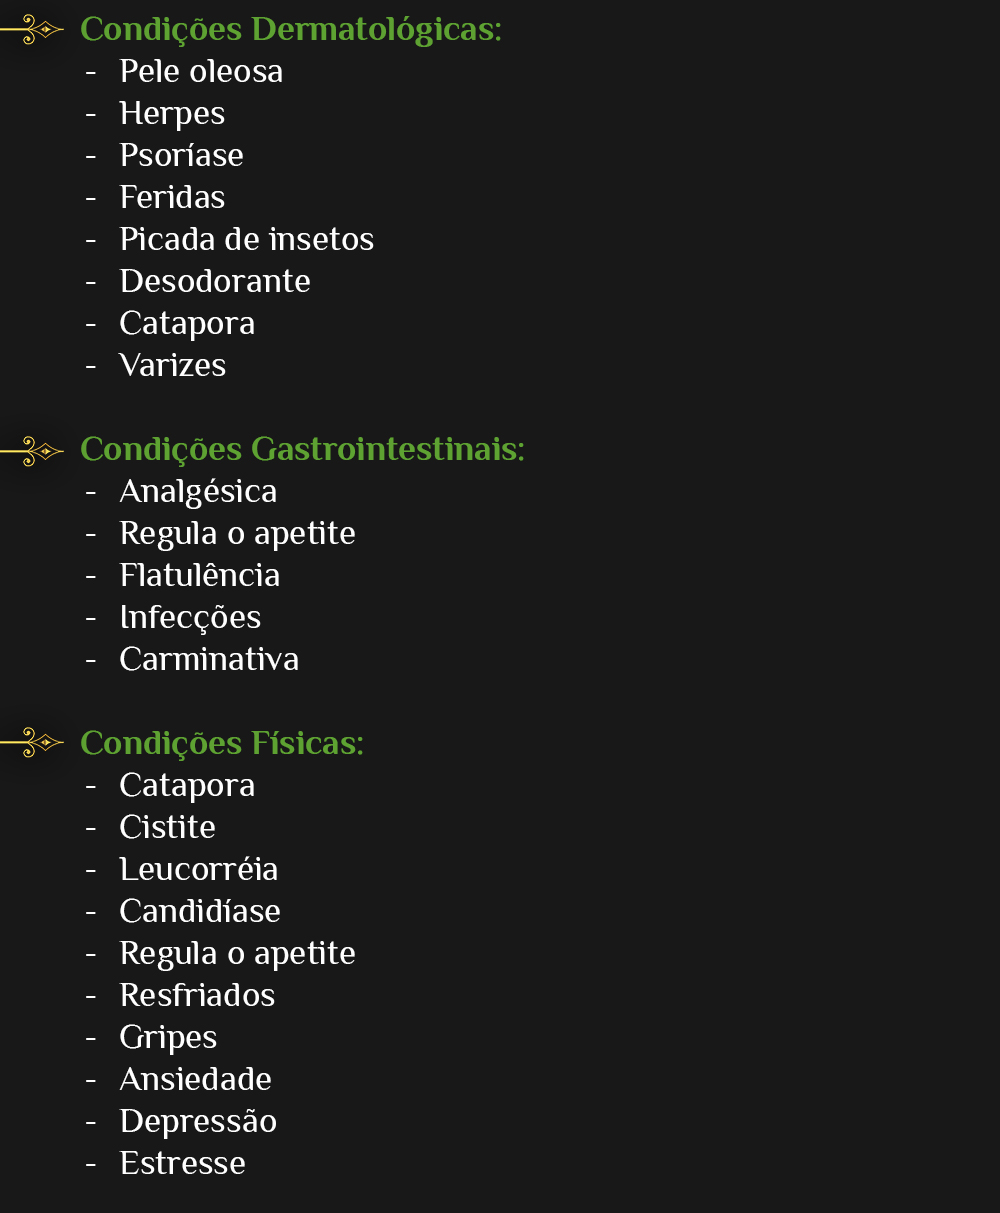Screen dimensions: 1000x1213
Task: Click the Estresse entry
Action: (182, 1164)
